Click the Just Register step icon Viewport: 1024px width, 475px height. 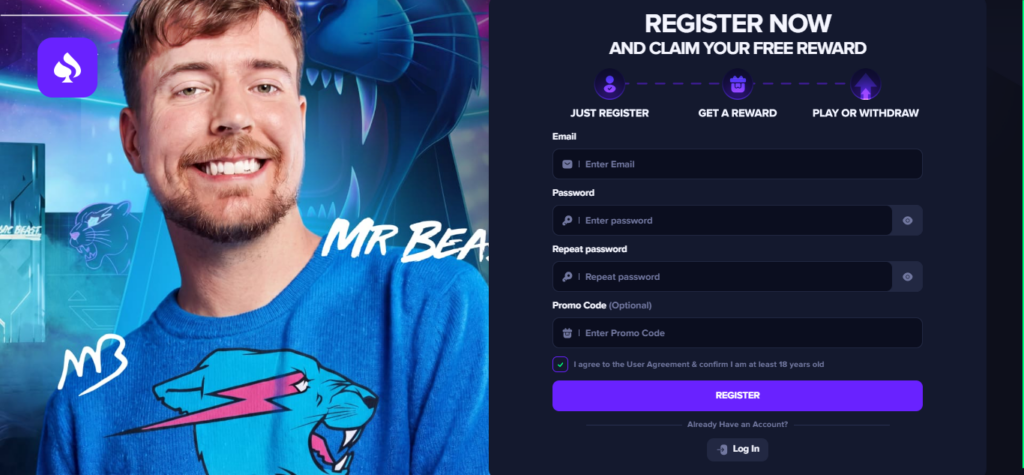click(x=609, y=84)
